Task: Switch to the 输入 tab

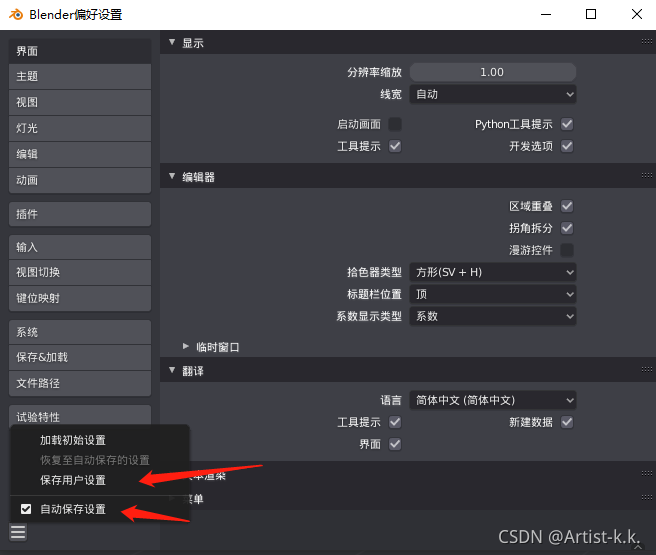Action: [x=80, y=247]
